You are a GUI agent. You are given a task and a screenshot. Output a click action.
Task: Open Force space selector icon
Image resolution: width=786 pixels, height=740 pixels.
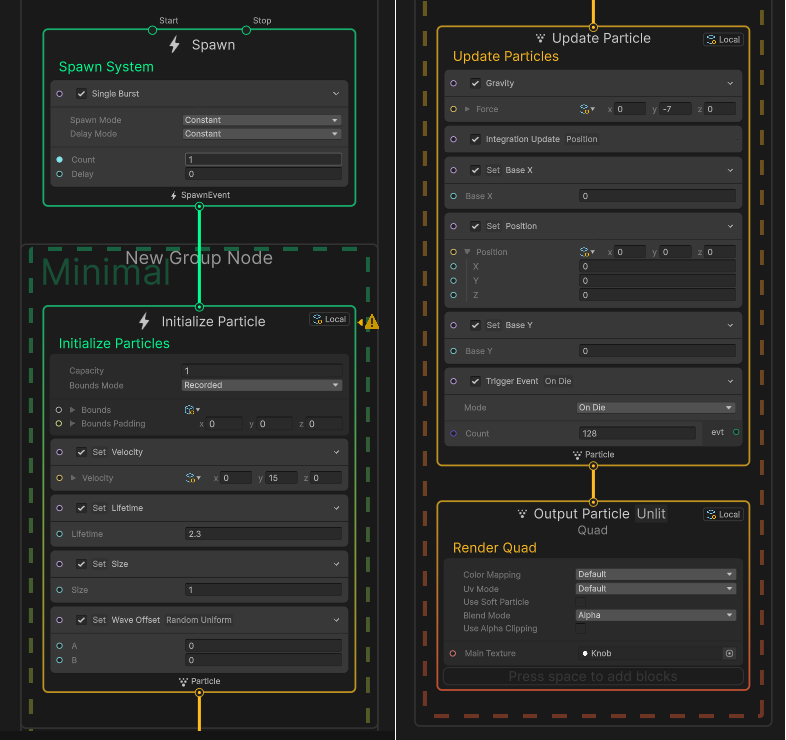(x=586, y=109)
